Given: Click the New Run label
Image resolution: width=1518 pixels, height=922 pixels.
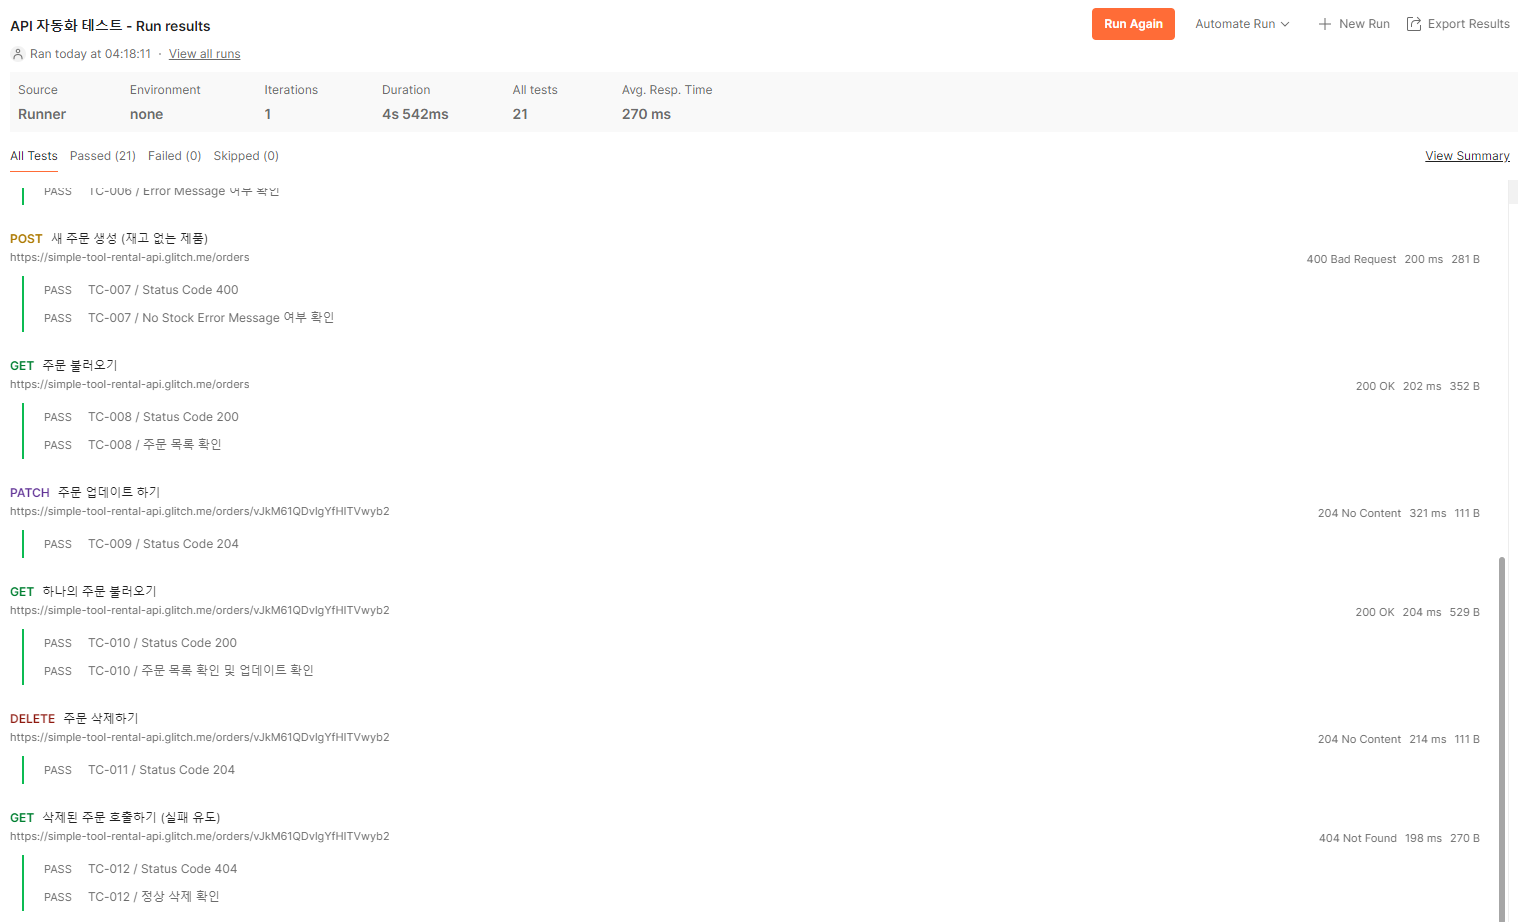Looking at the screenshot, I should pos(1364,24).
